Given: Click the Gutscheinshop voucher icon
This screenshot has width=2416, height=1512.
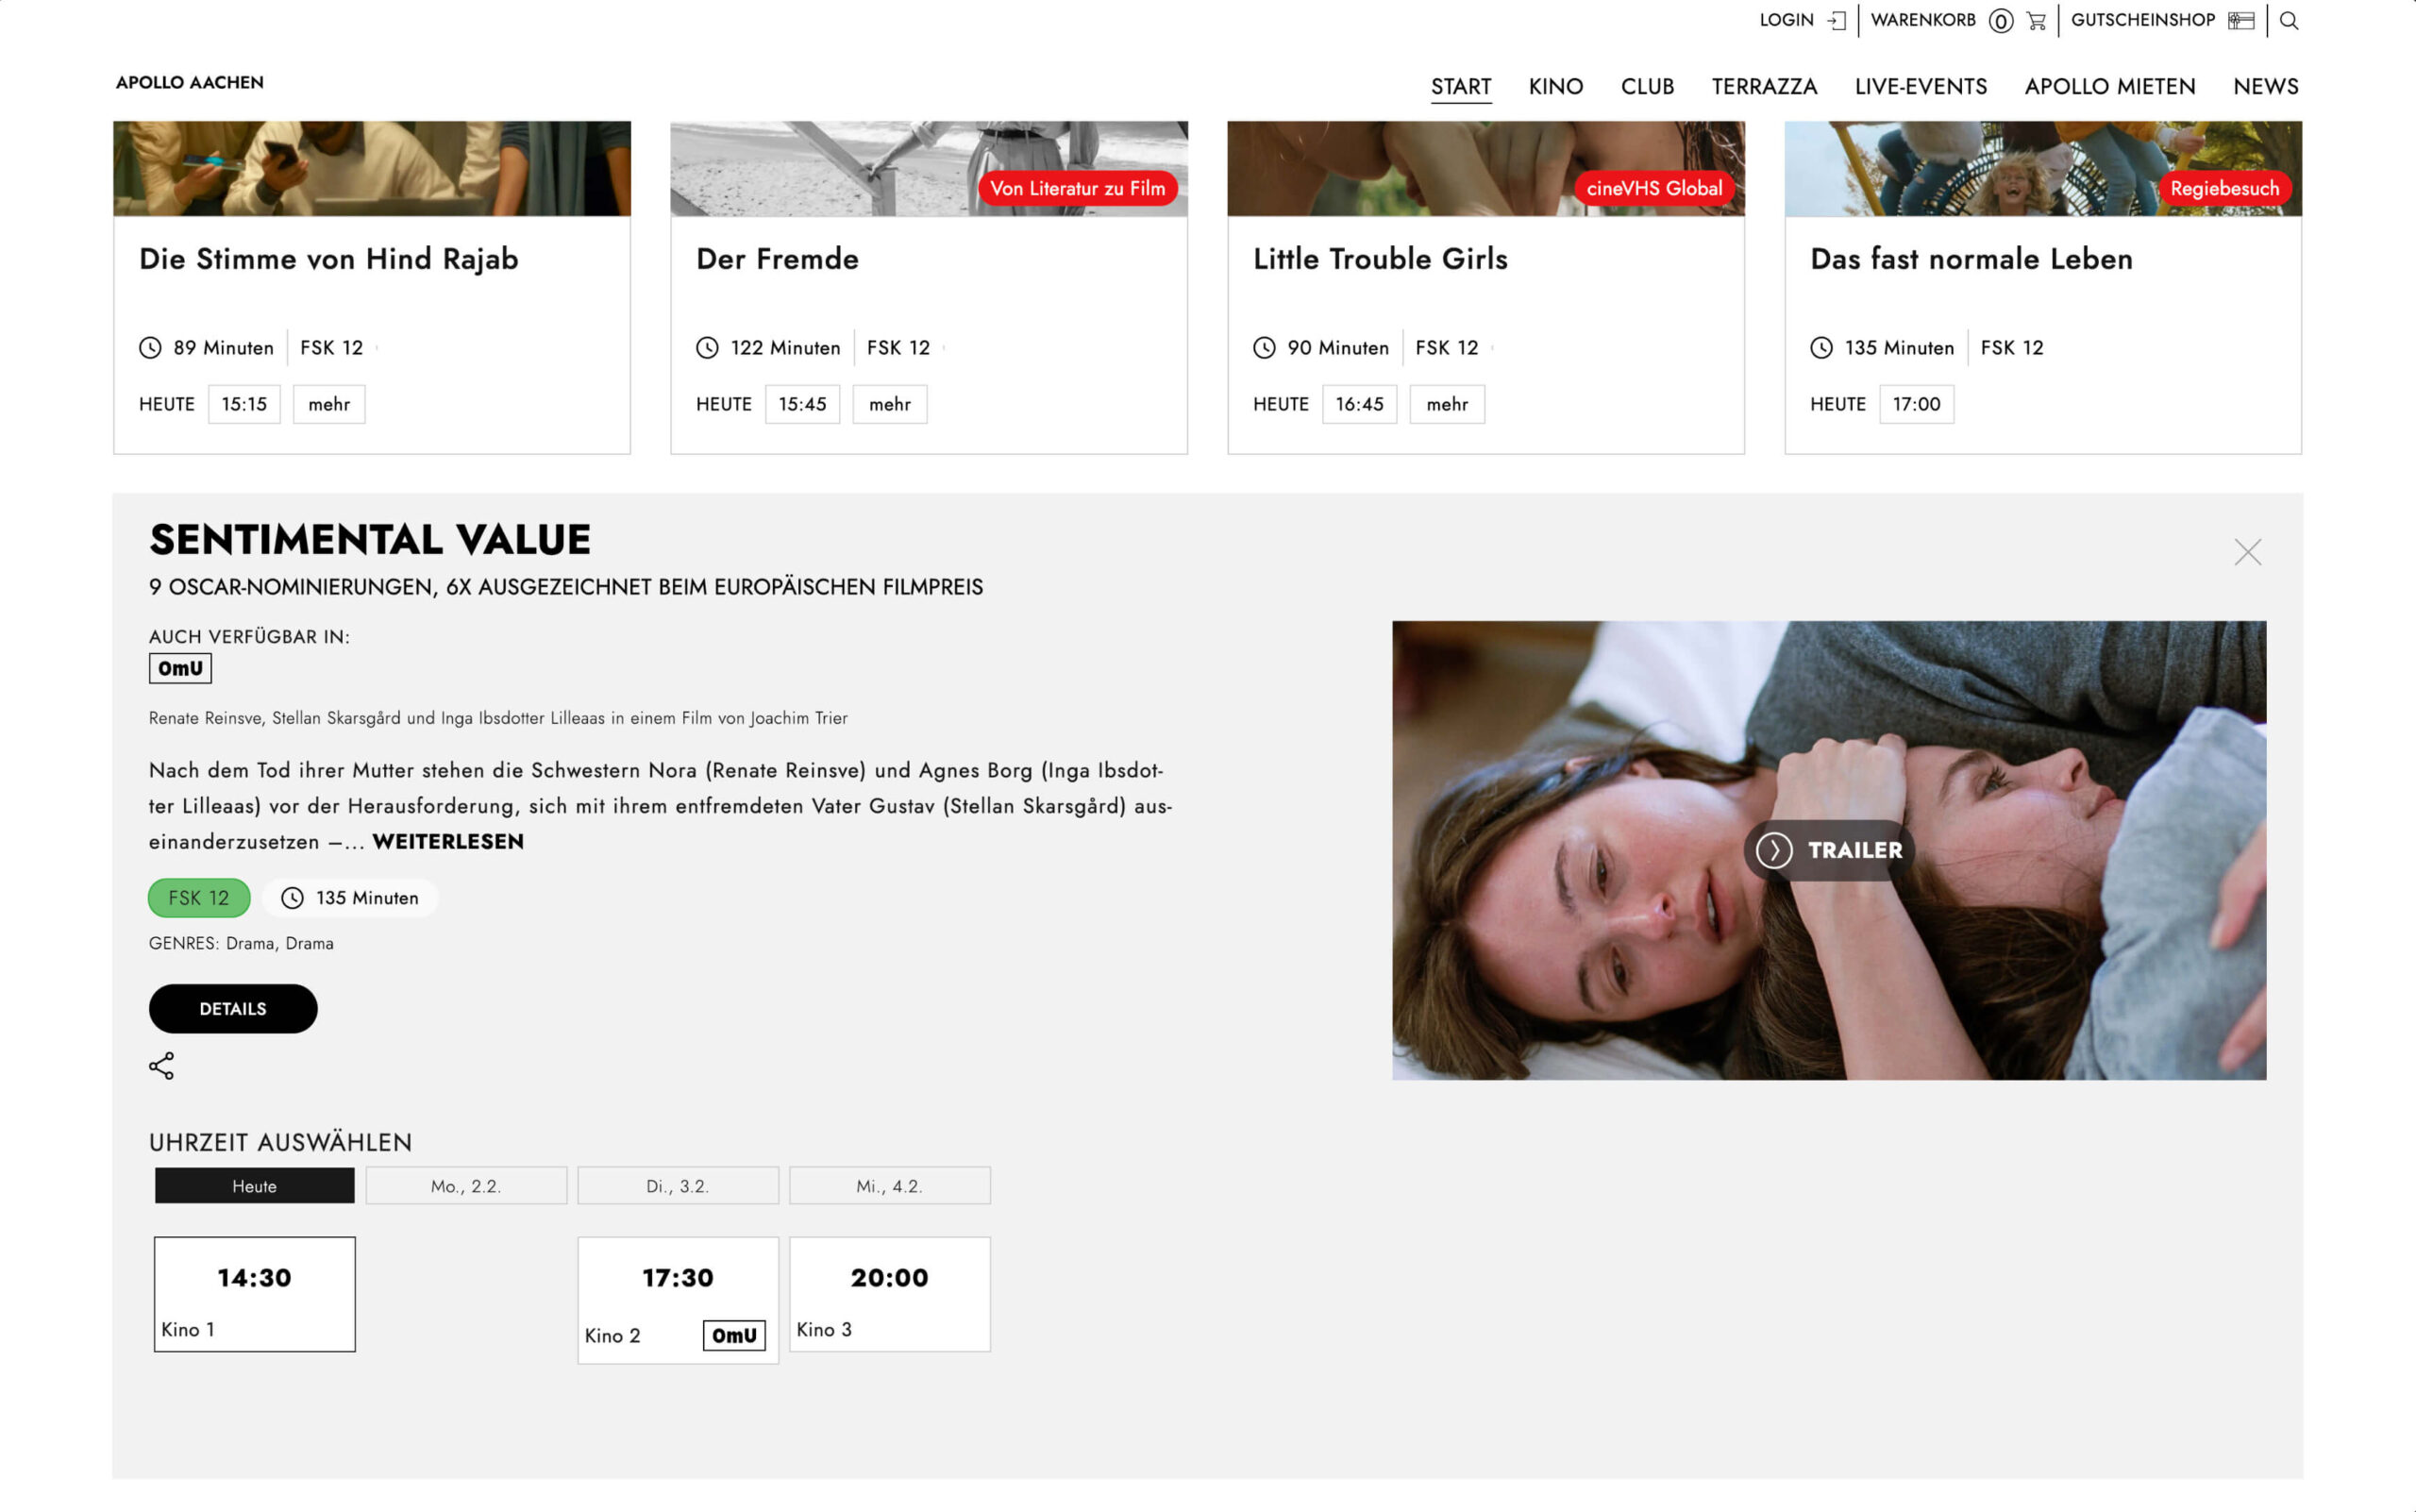Looking at the screenshot, I should point(2241,21).
